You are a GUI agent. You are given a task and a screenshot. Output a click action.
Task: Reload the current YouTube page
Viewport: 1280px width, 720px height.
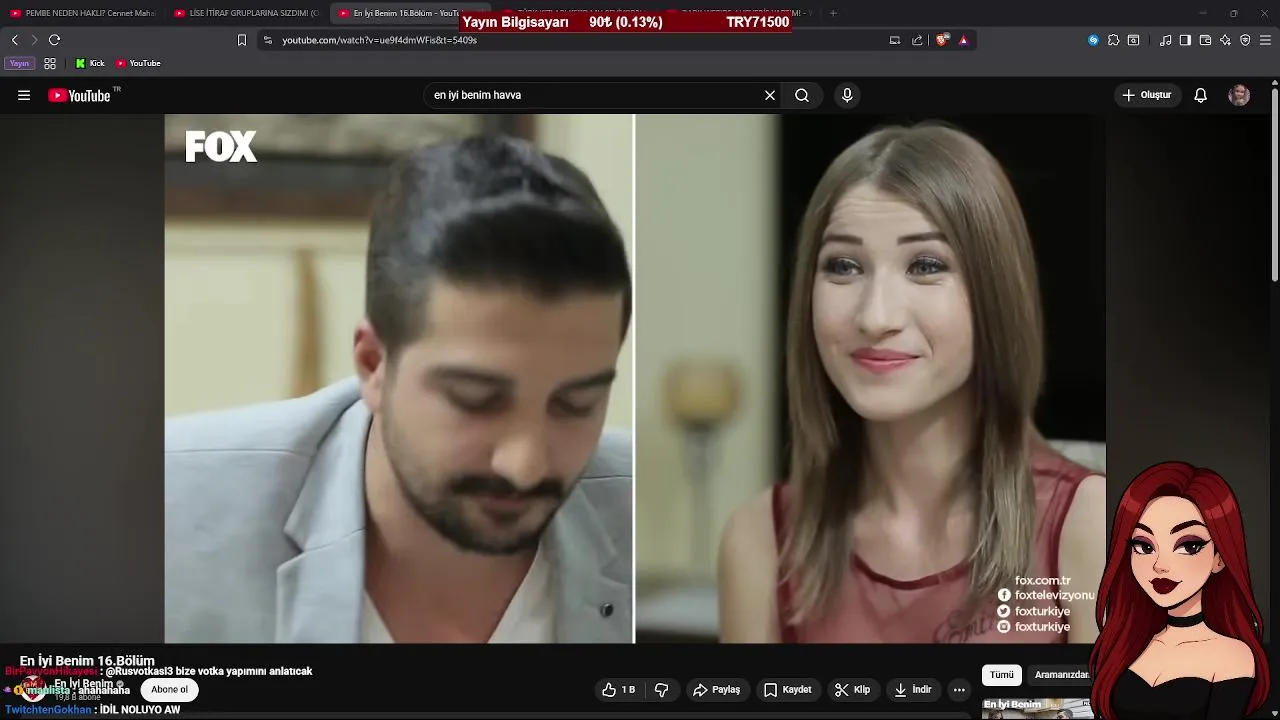click(54, 40)
